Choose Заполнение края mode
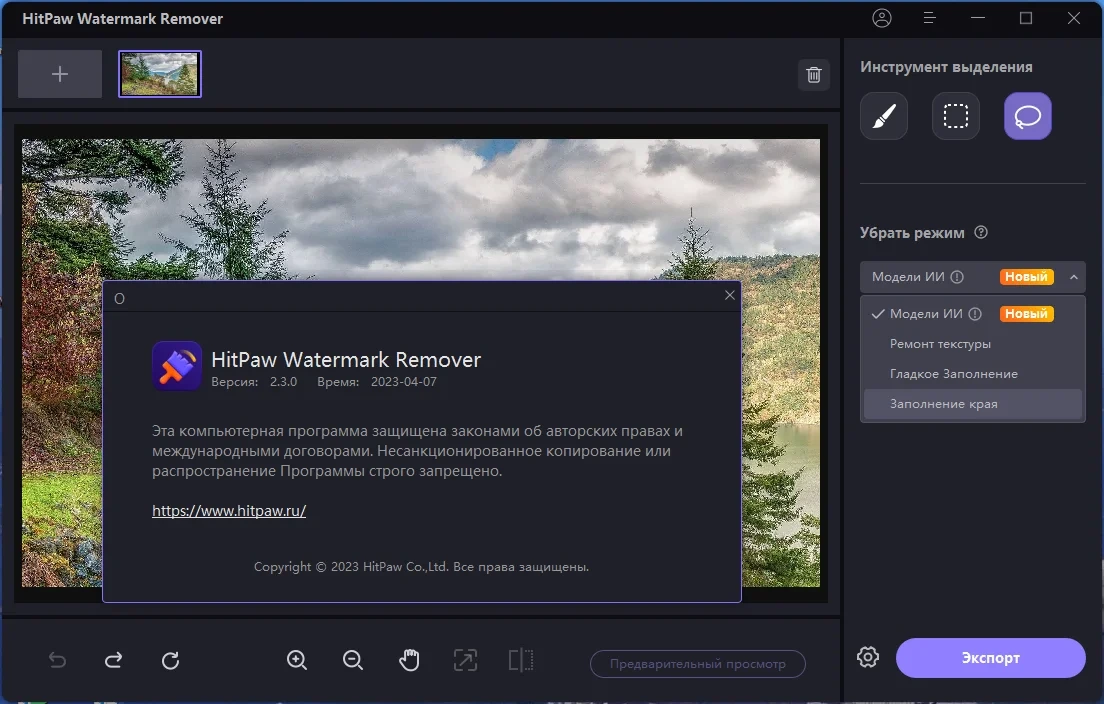The width and height of the screenshot is (1104, 704). tap(972, 404)
